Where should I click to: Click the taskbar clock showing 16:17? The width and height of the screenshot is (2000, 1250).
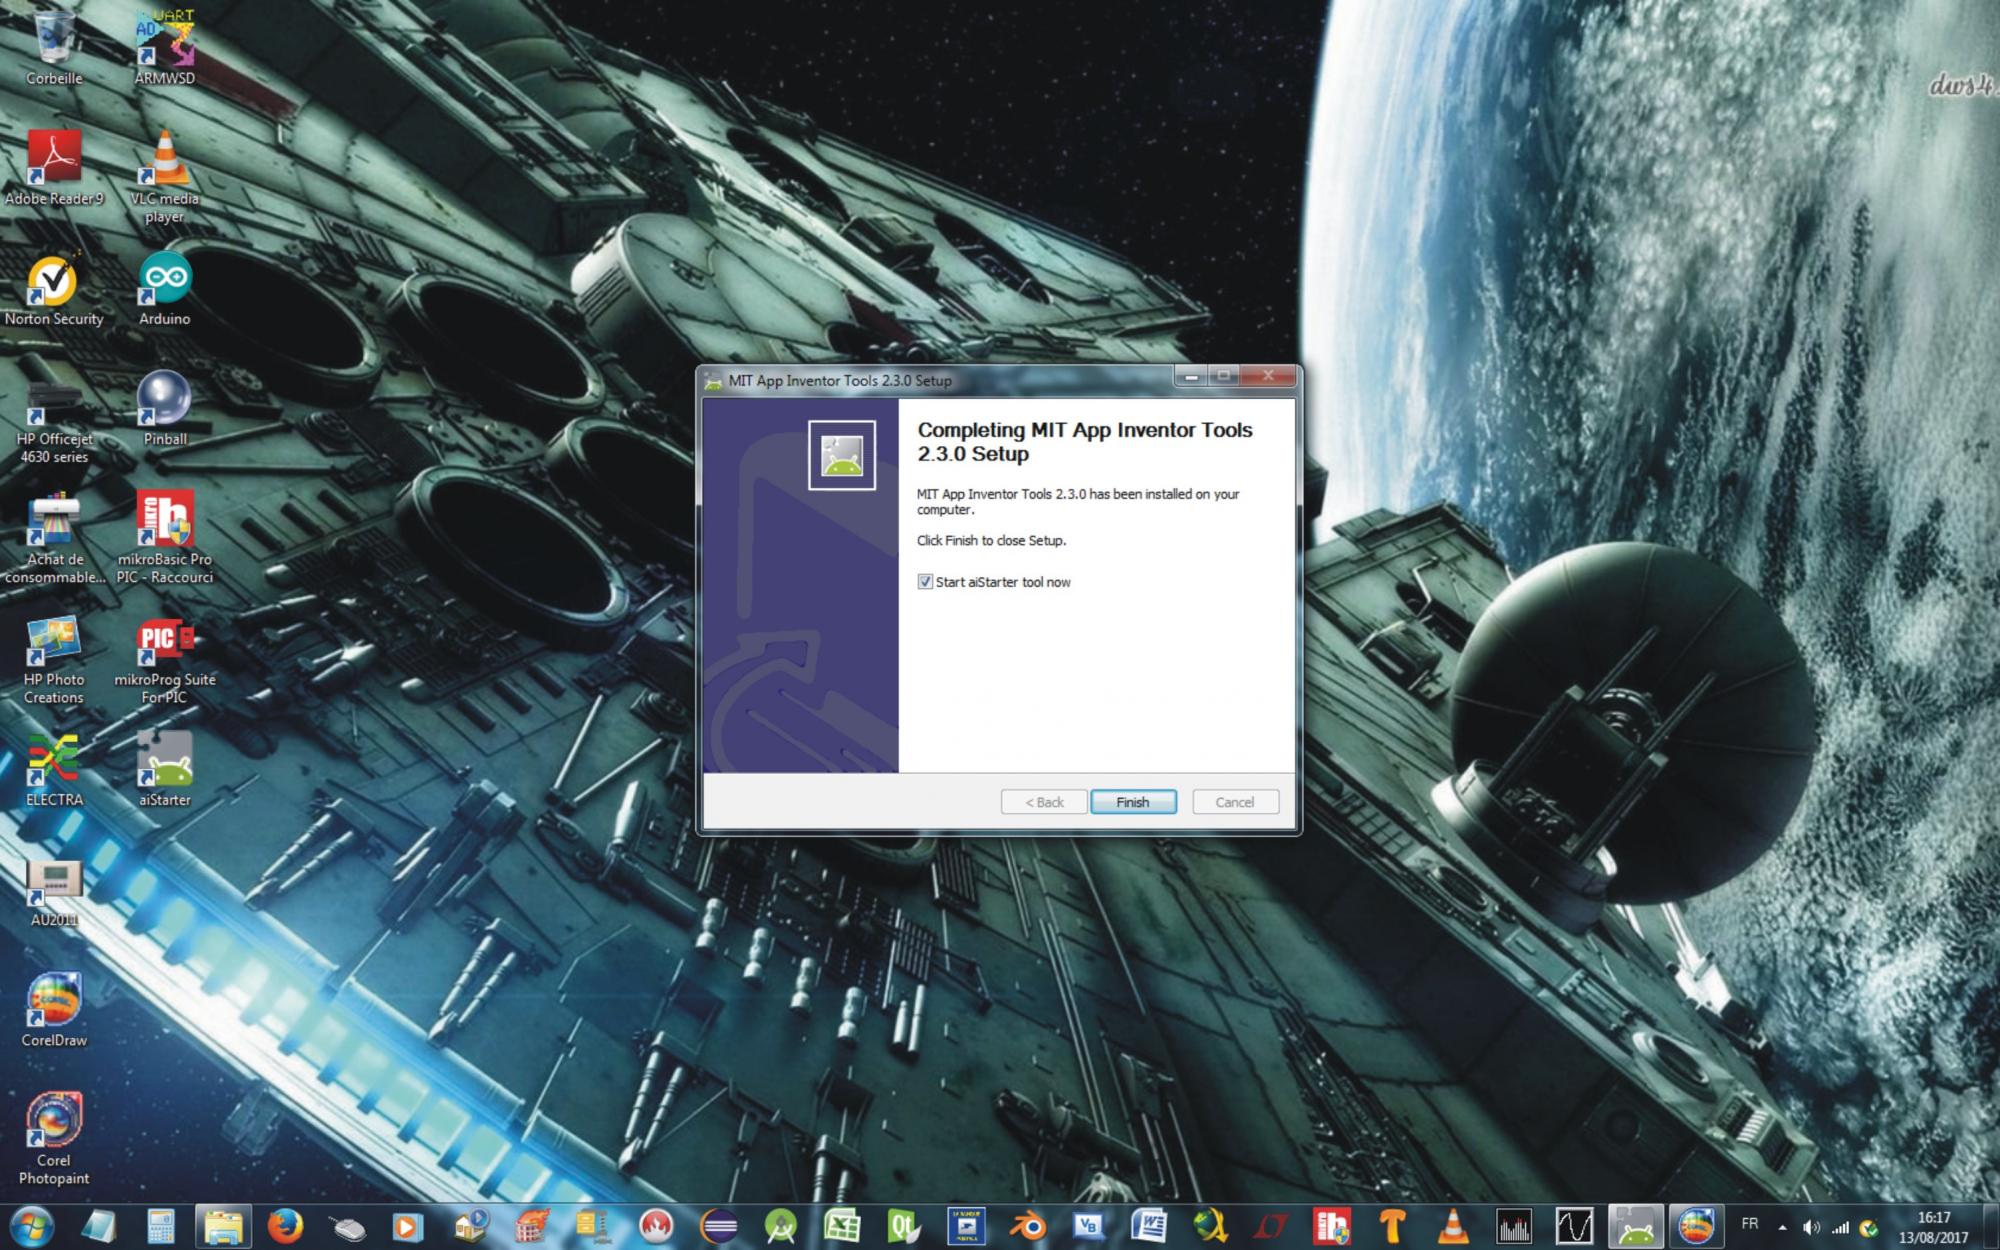pos(1934,1227)
